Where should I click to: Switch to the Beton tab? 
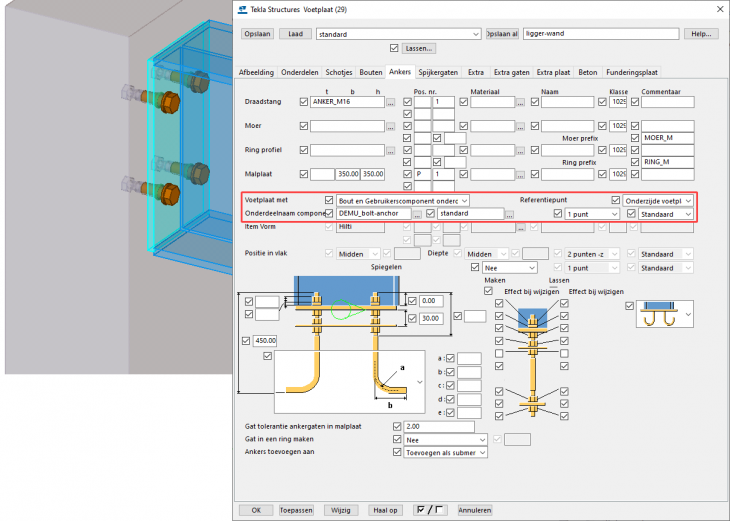(x=588, y=72)
